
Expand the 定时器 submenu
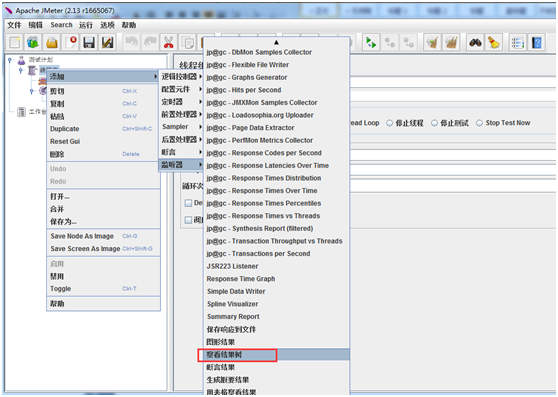[181, 102]
